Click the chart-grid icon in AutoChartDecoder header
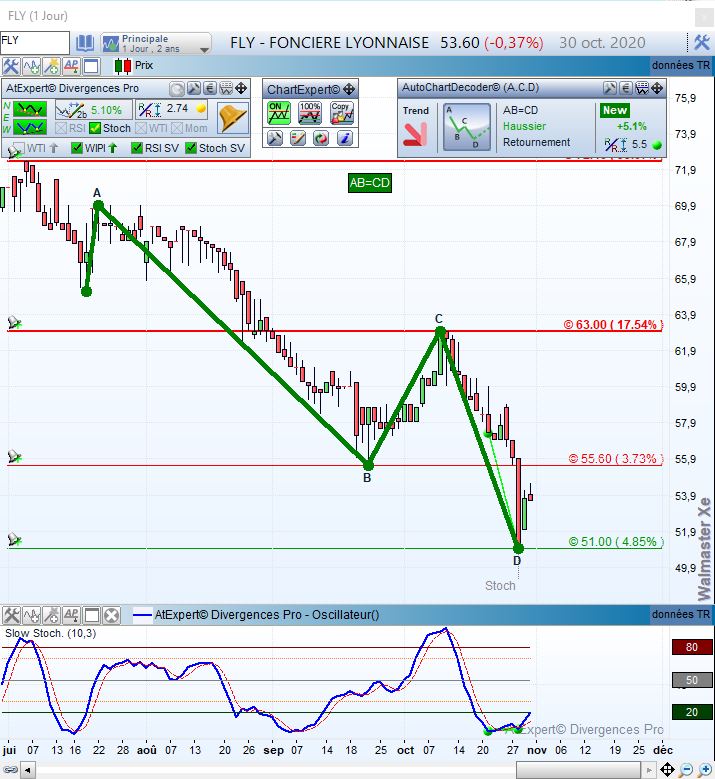715x779 pixels. tap(642, 88)
